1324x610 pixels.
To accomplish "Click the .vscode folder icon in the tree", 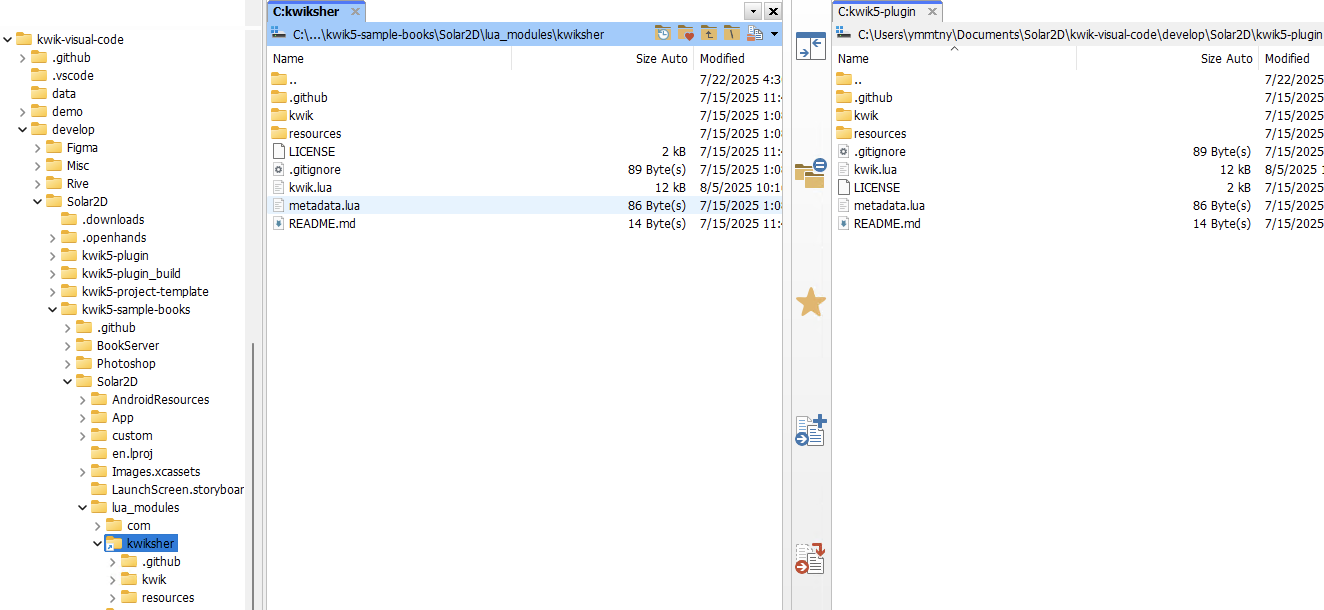I will (39, 75).
